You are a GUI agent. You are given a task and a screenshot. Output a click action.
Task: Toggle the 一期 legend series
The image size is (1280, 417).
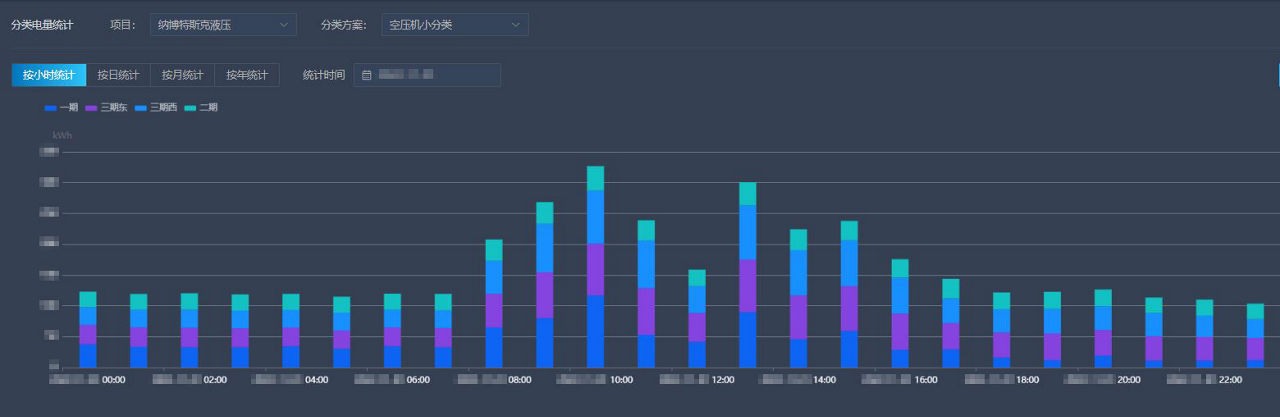(x=61, y=107)
